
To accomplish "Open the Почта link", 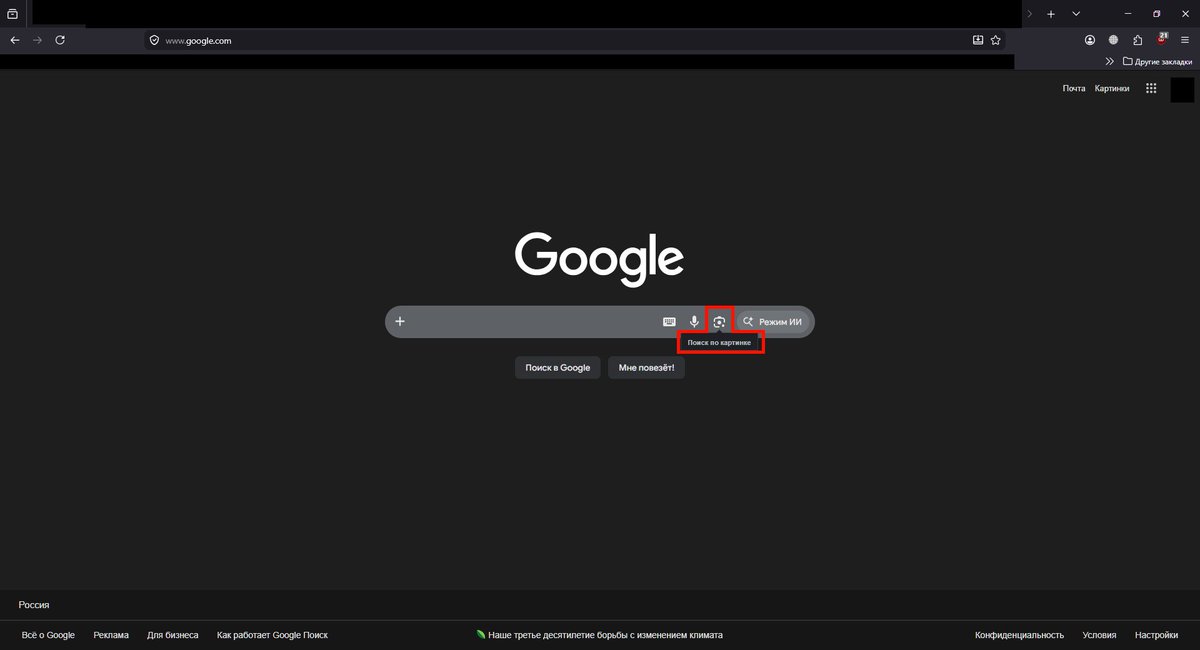I will pos(1074,88).
